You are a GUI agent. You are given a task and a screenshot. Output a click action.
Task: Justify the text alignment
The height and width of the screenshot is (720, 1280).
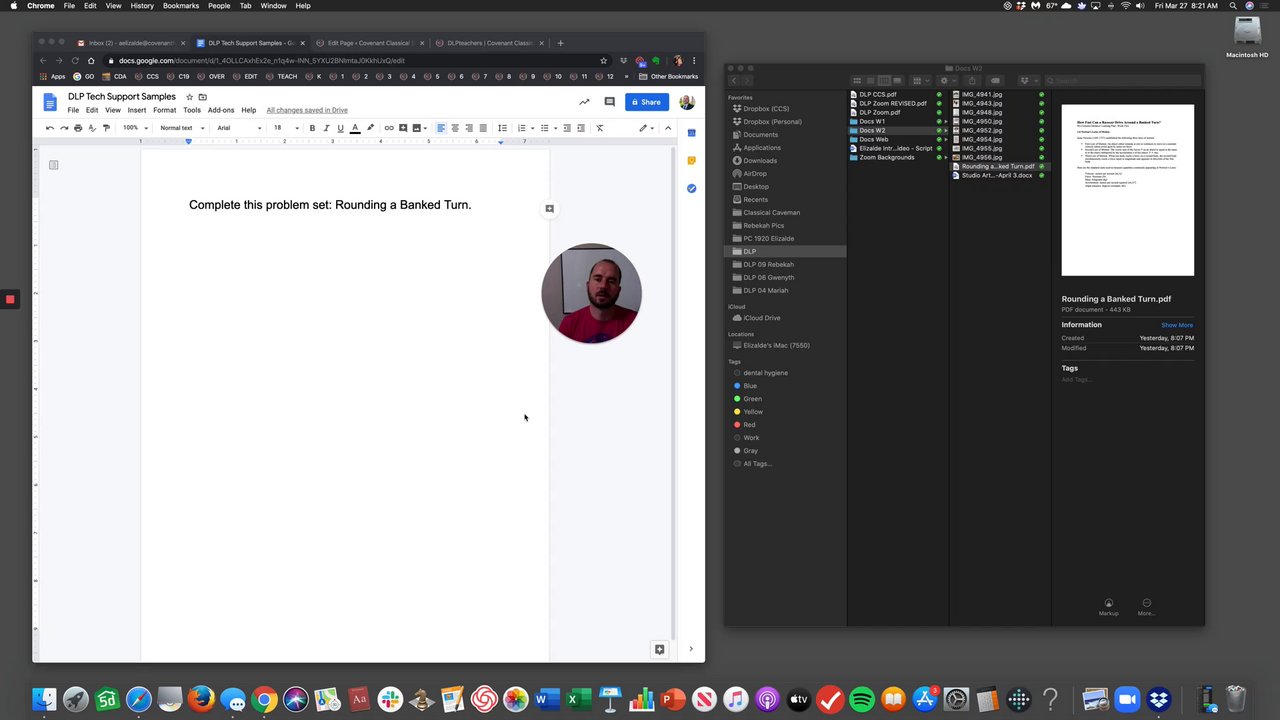(483, 128)
